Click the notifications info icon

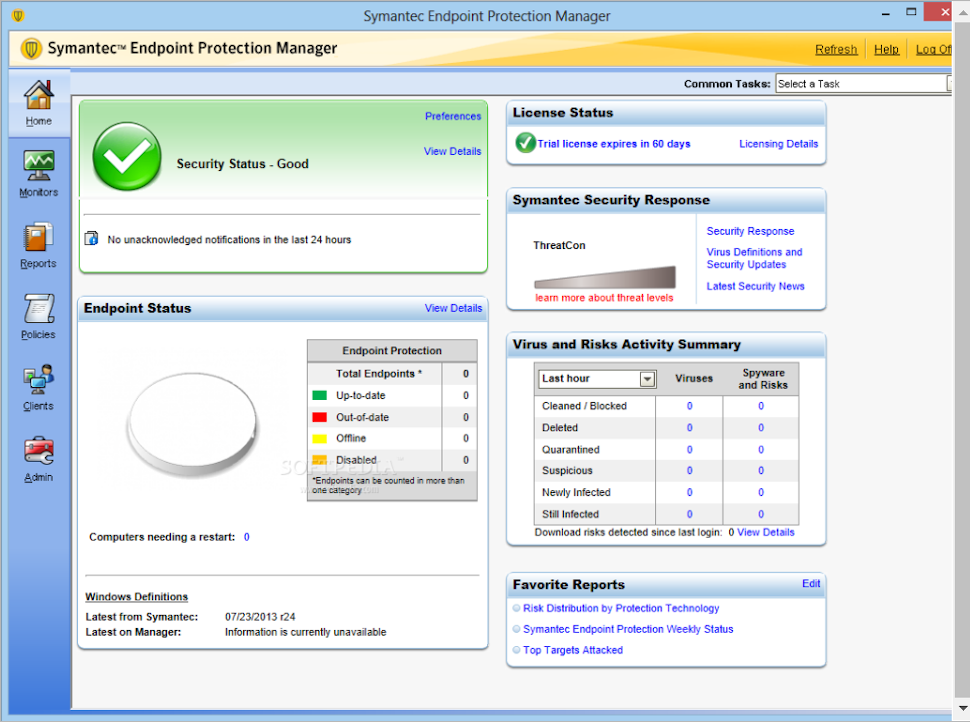[x=92, y=239]
